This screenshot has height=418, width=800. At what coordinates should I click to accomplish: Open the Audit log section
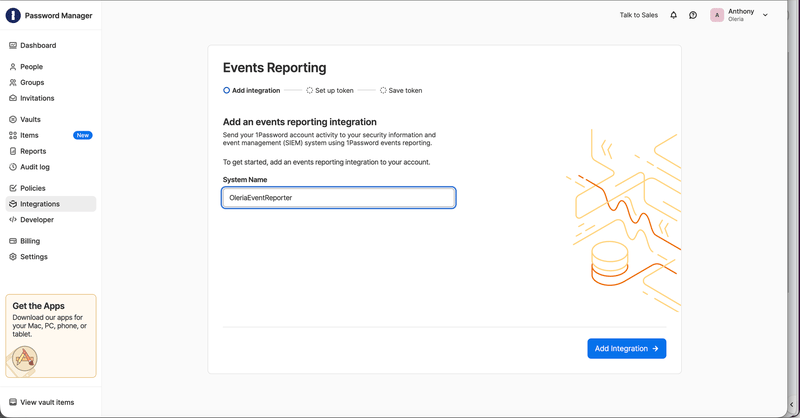[35, 167]
